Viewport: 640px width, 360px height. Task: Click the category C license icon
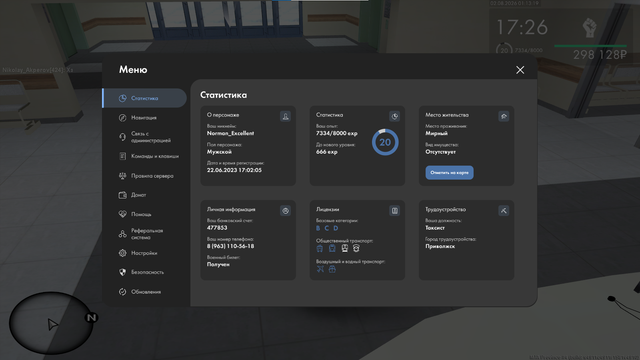(x=327, y=228)
